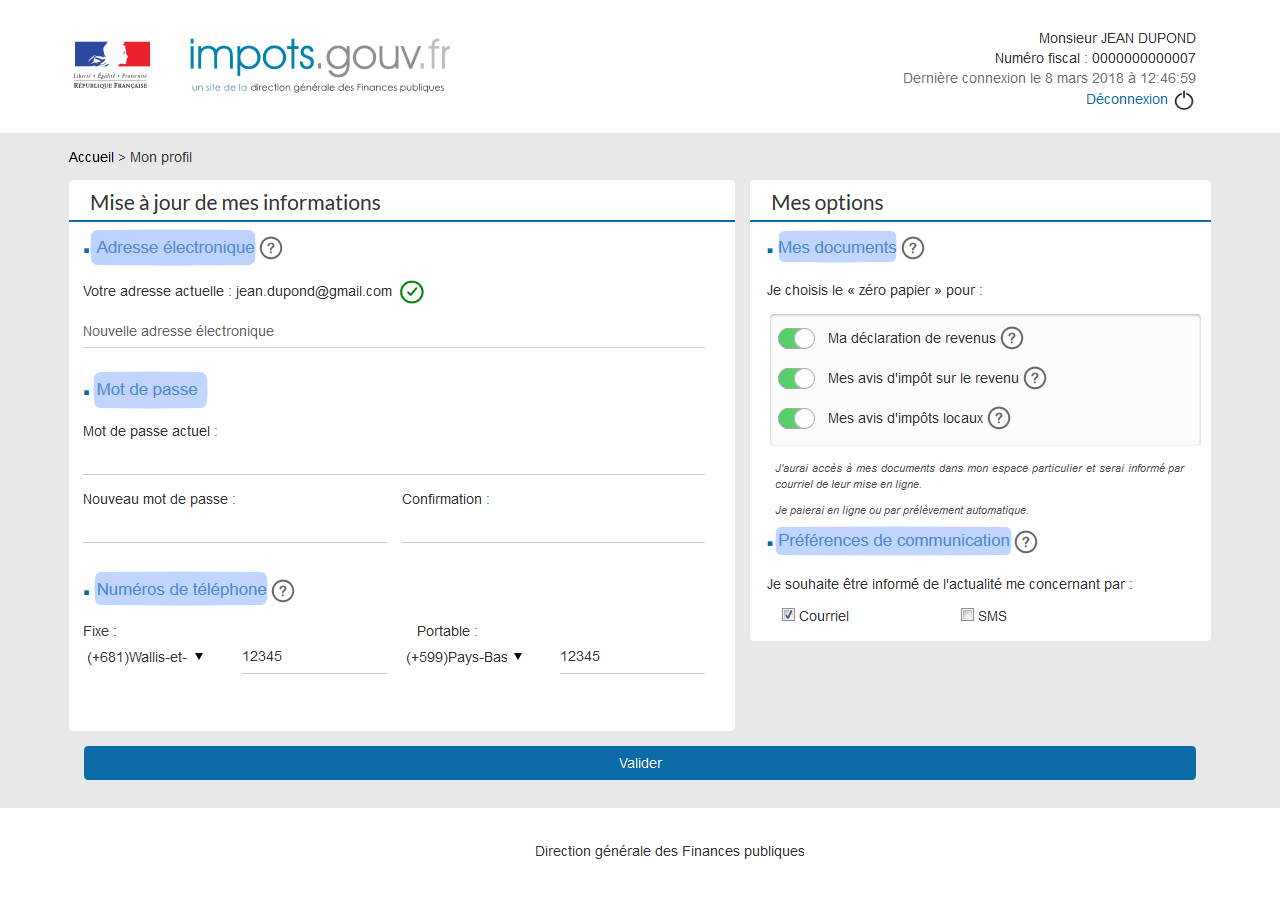Click the note Je paierai en ligne ou par prélèvement

(x=901, y=510)
